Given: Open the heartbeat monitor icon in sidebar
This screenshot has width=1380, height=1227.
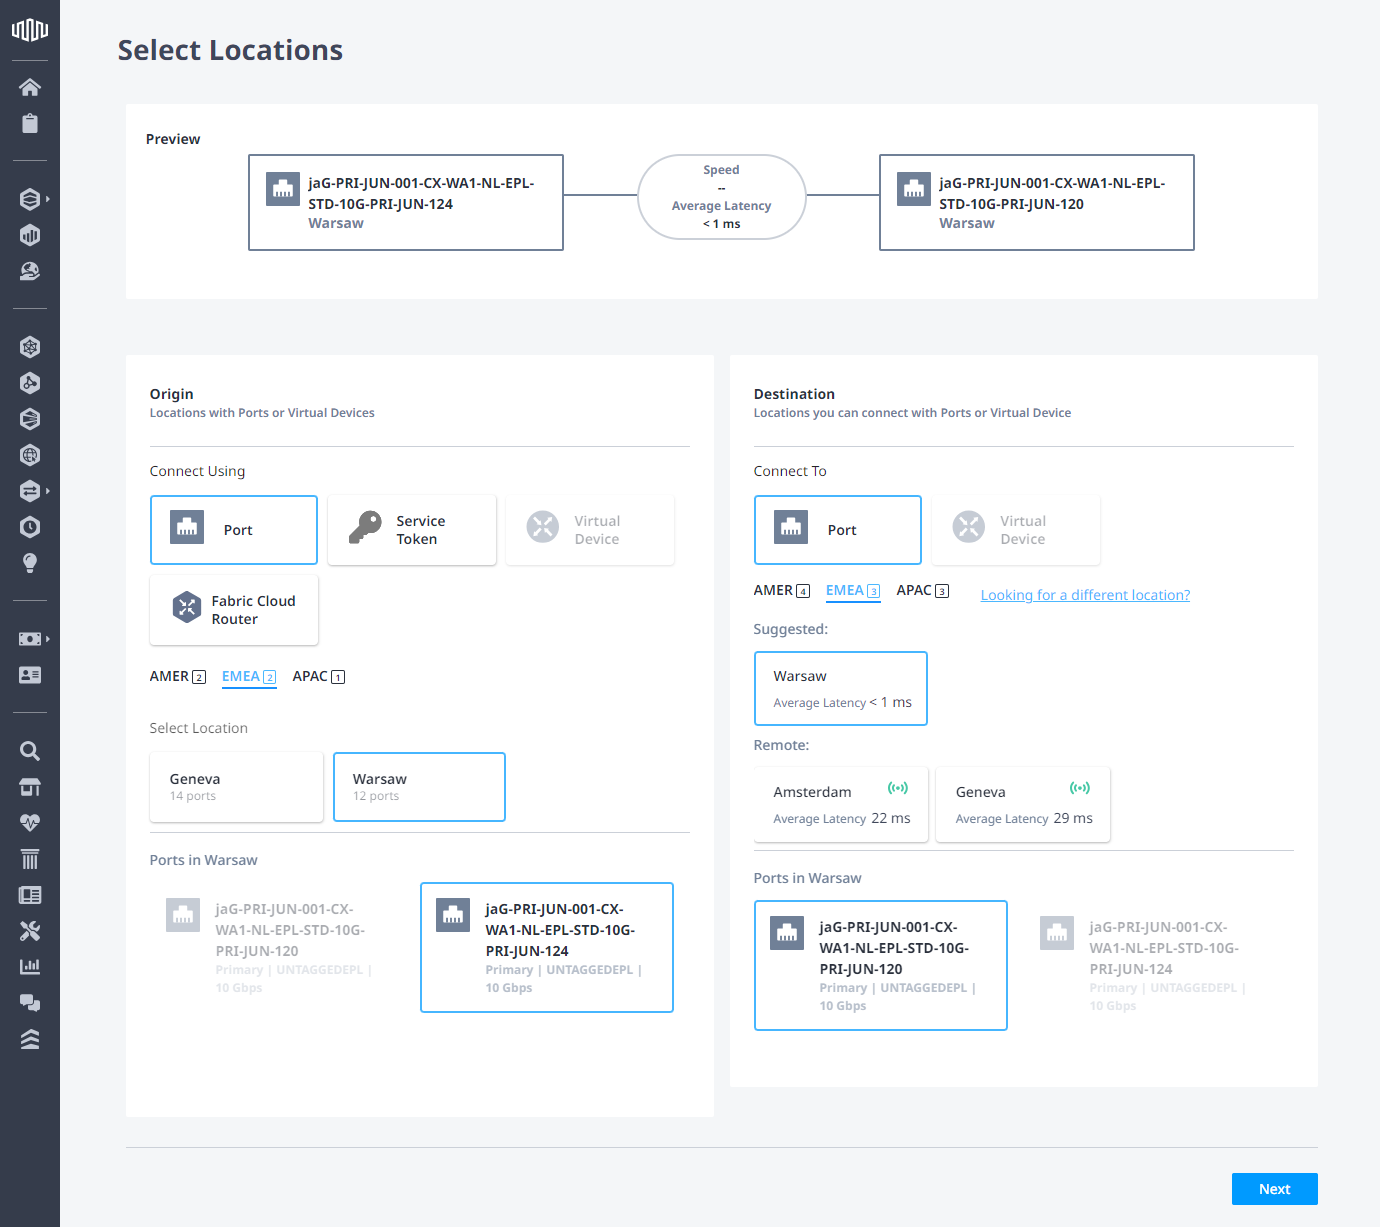Looking at the screenshot, I should pos(30,823).
